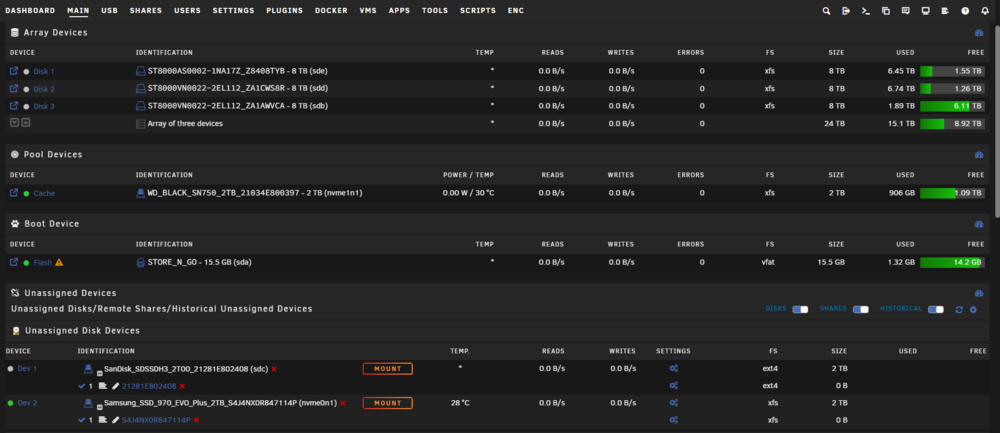Screen dimensions: 1000x433
Task: Open the Disk 1 link
Action: point(44,71)
